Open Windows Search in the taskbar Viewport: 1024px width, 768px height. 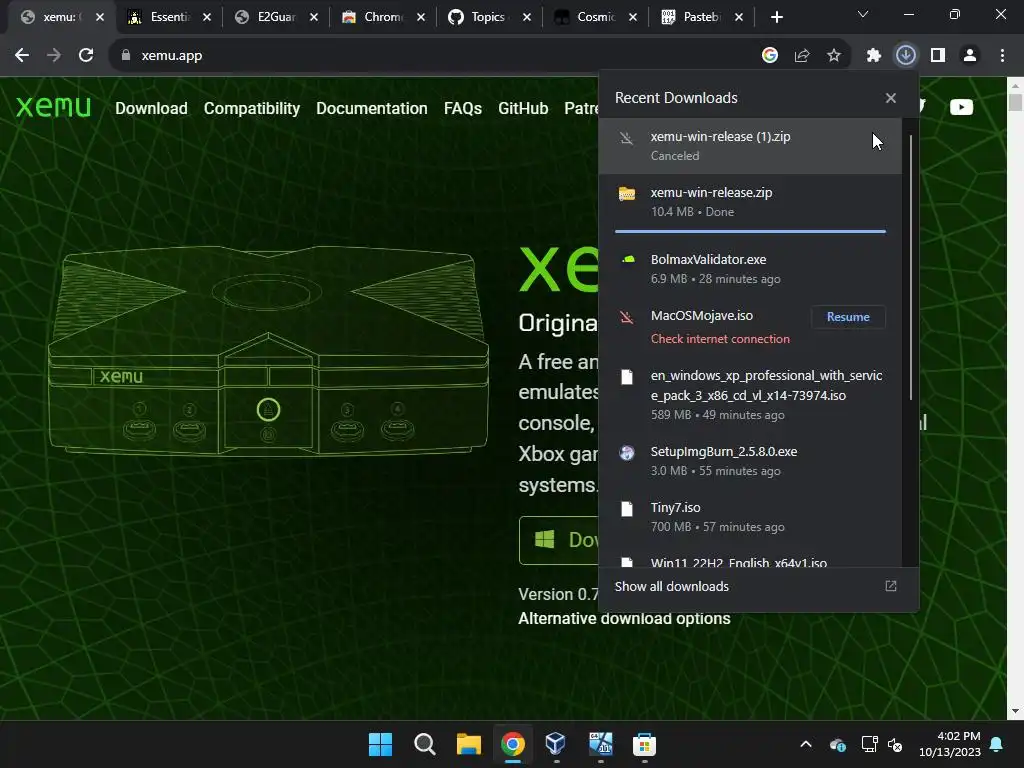(x=424, y=744)
